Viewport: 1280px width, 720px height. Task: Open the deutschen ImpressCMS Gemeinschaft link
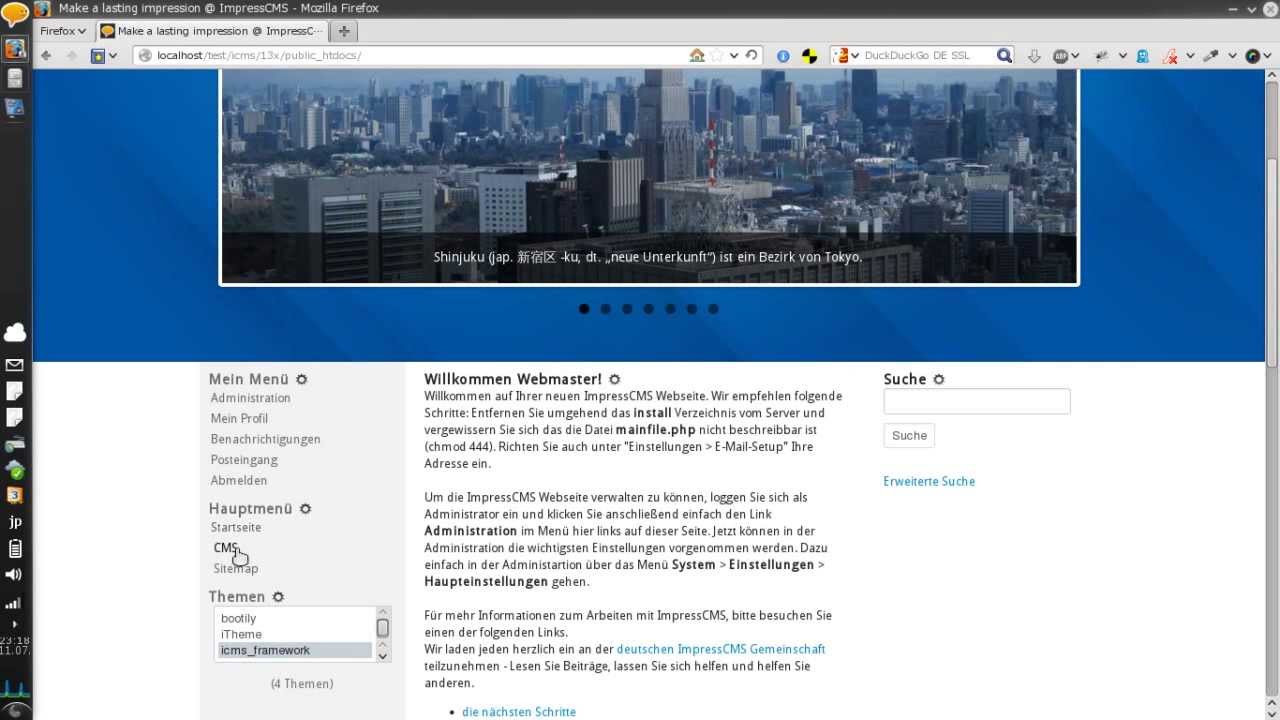click(x=721, y=649)
